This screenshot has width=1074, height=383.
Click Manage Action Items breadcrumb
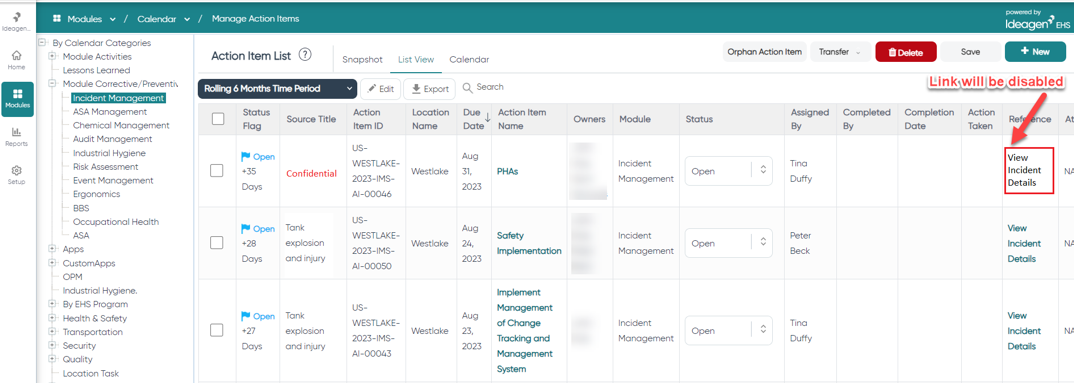(255, 19)
